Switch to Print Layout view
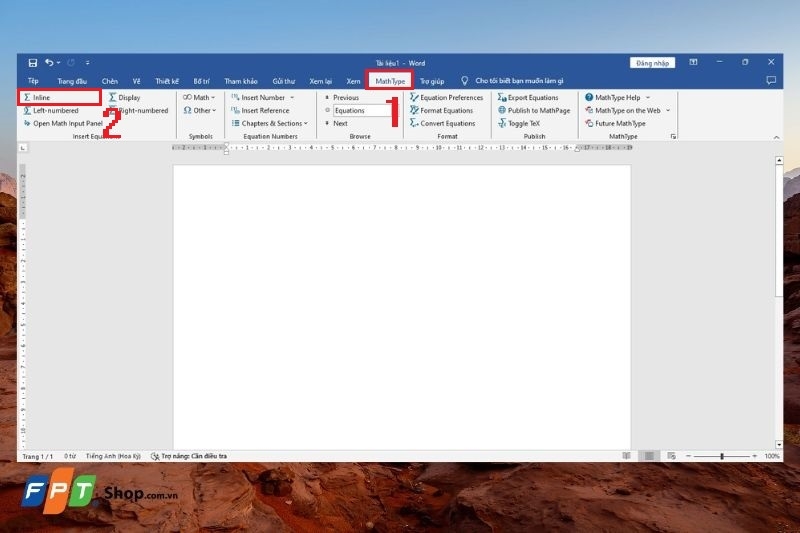Viewport: 800px width, 533px height. click(649, 456)
